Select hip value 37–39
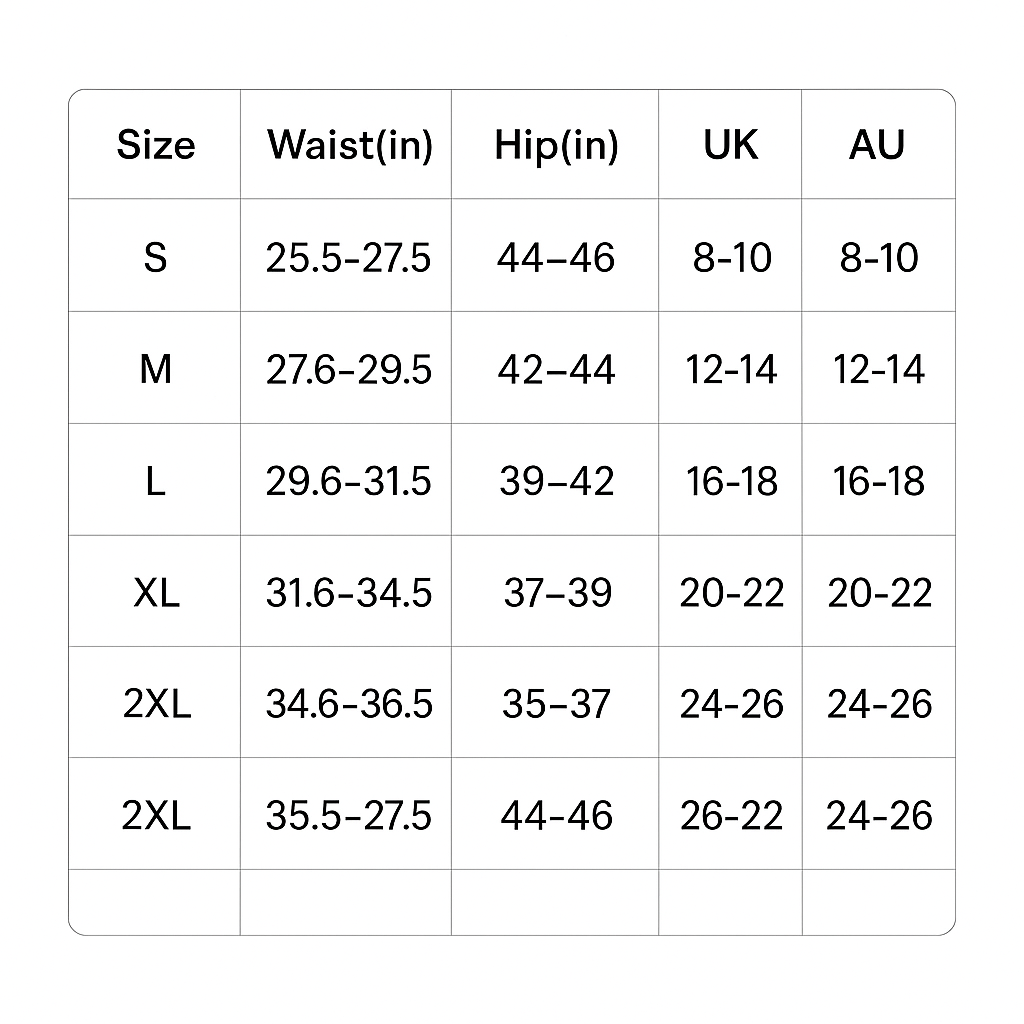This screenshot has height=1024, width=1024. [x=557, y=593]
